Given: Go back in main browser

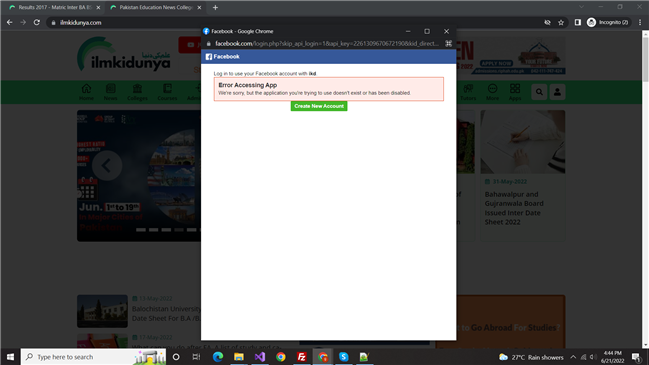Looking at the screenshot, I should pyautogui.click(x=10, y=22).
